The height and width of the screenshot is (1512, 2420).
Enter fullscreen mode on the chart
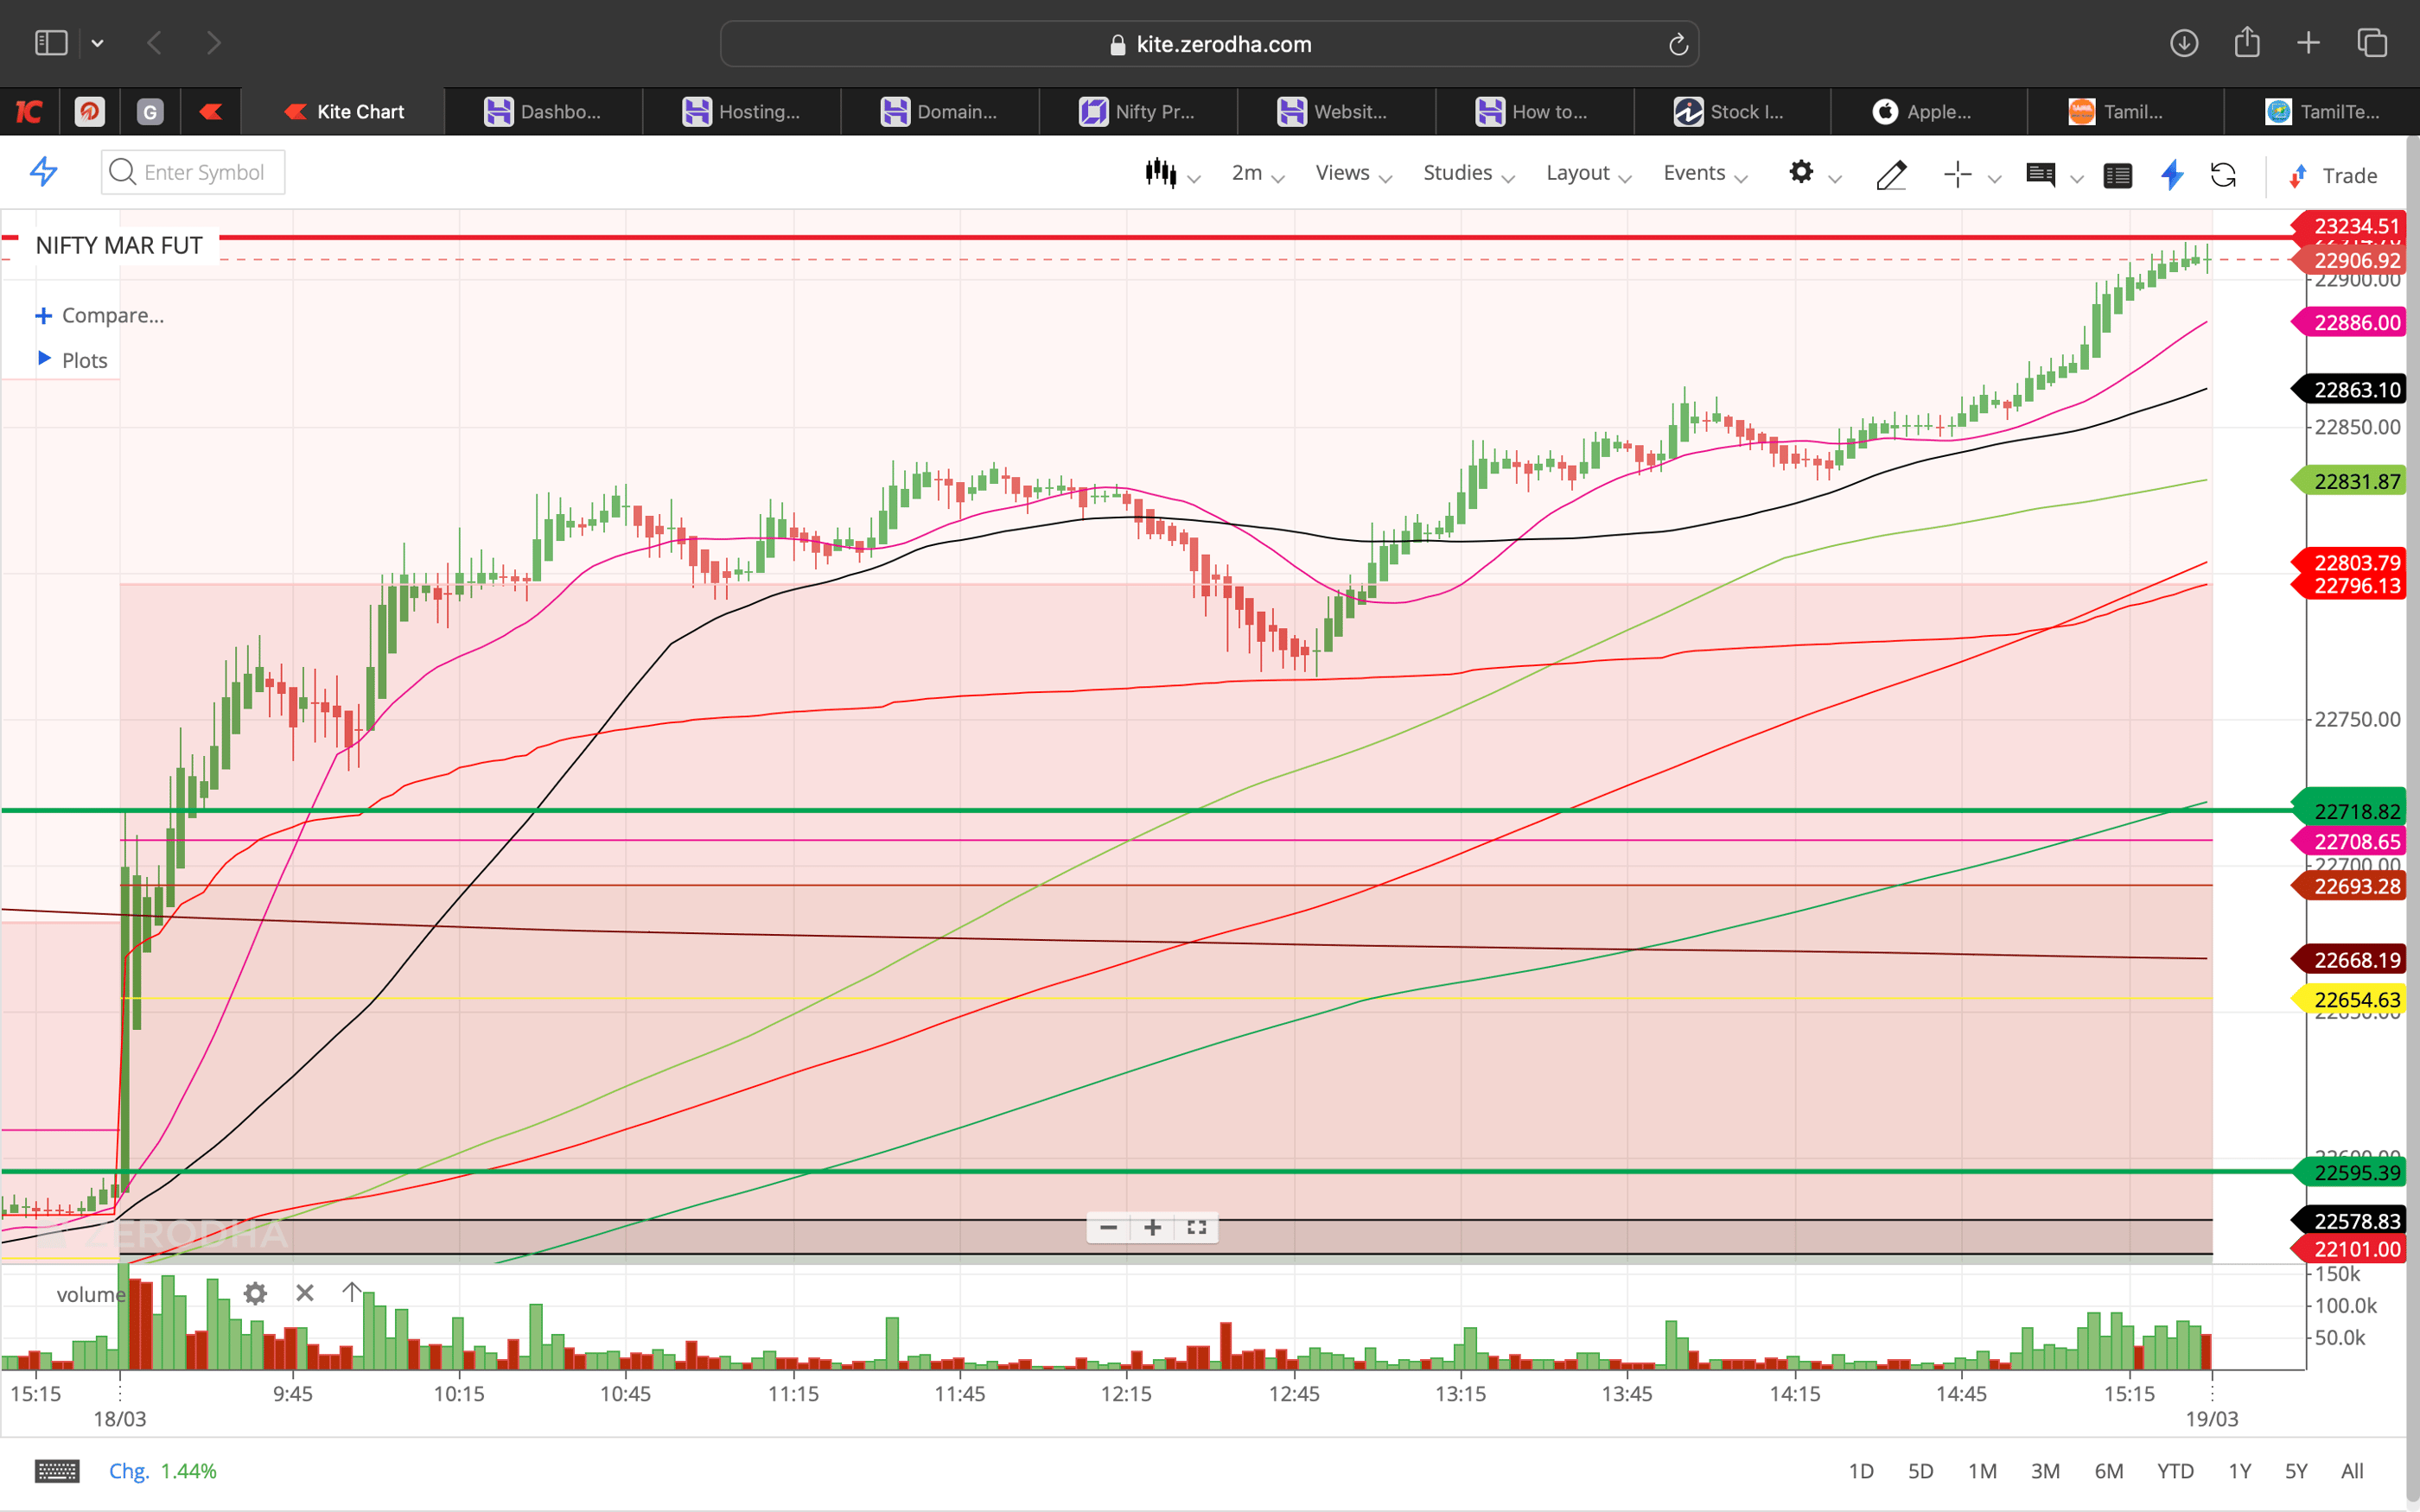[1196, 1227]
